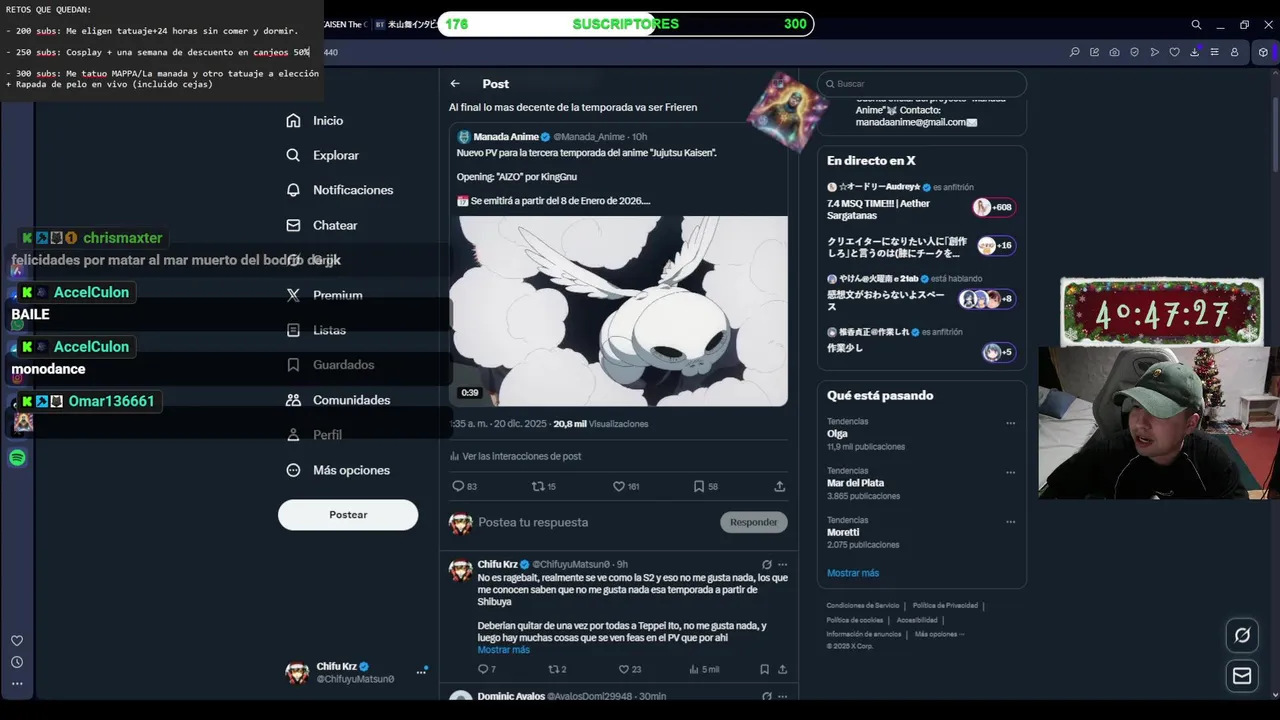Screen dimensions: 1280x720
Task: Open Ver las interacciones de post
Action: click(x=516, y=456)
